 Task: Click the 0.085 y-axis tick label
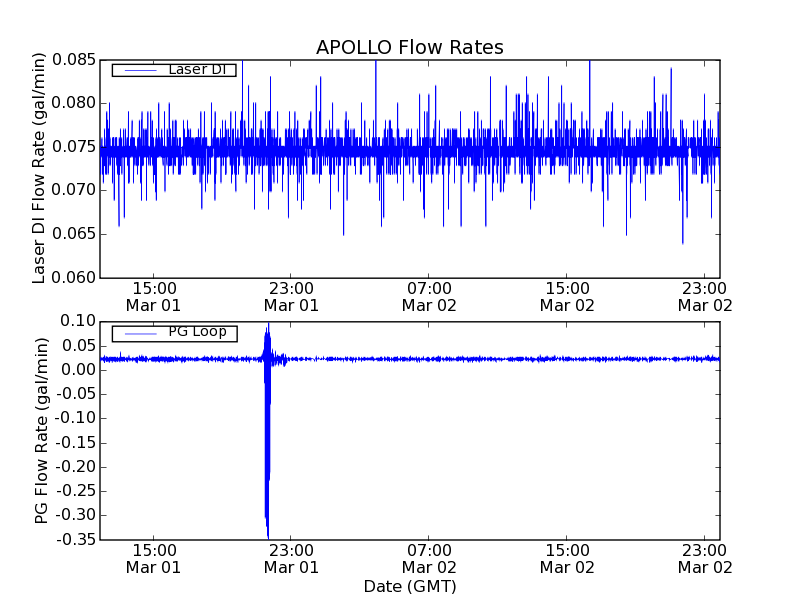pyautogui.click(x=74, y=60)
